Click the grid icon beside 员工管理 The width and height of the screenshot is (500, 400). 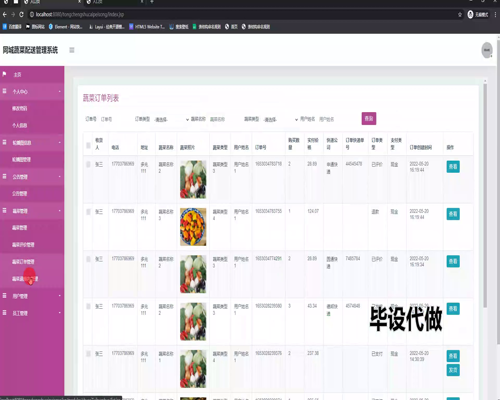[x=4, y=313]
